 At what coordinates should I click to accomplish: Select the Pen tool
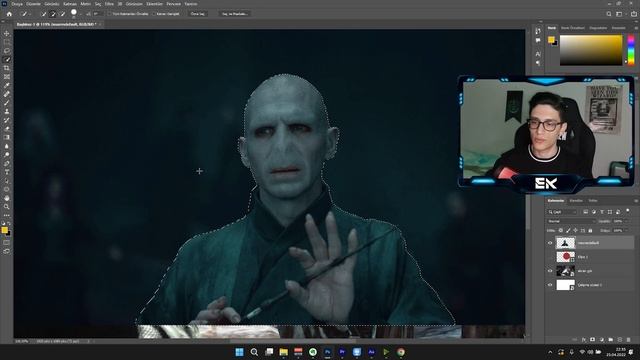(7, 164)
